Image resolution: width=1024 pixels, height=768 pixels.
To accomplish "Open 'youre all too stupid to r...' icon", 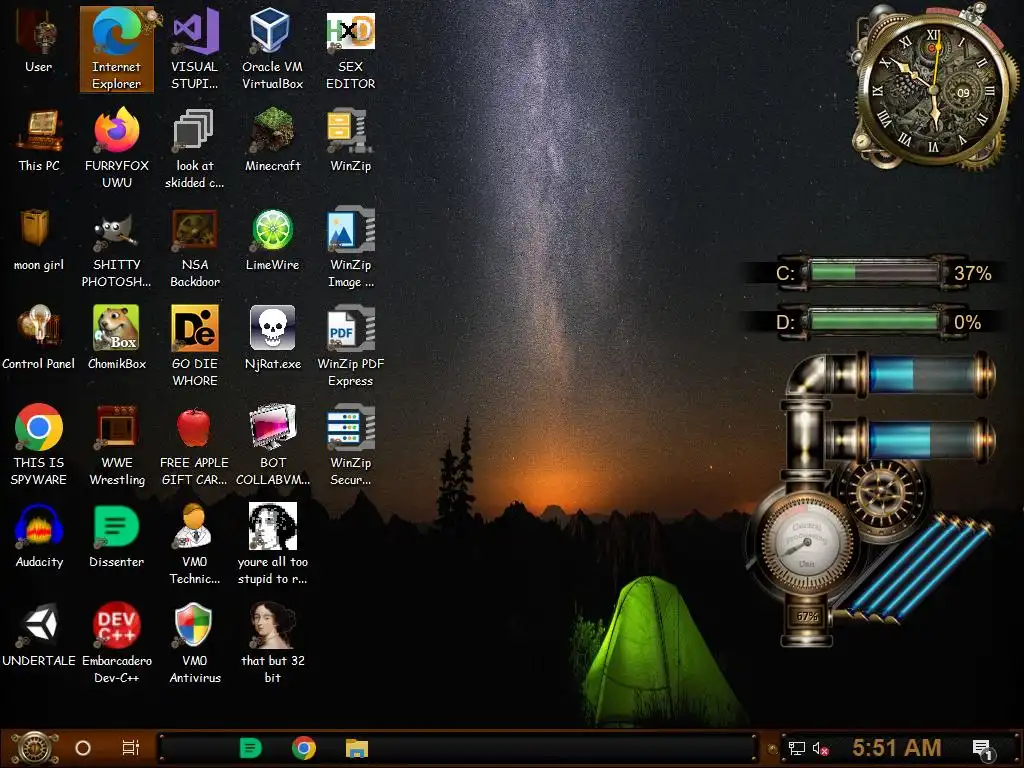I will coord(272,545).
